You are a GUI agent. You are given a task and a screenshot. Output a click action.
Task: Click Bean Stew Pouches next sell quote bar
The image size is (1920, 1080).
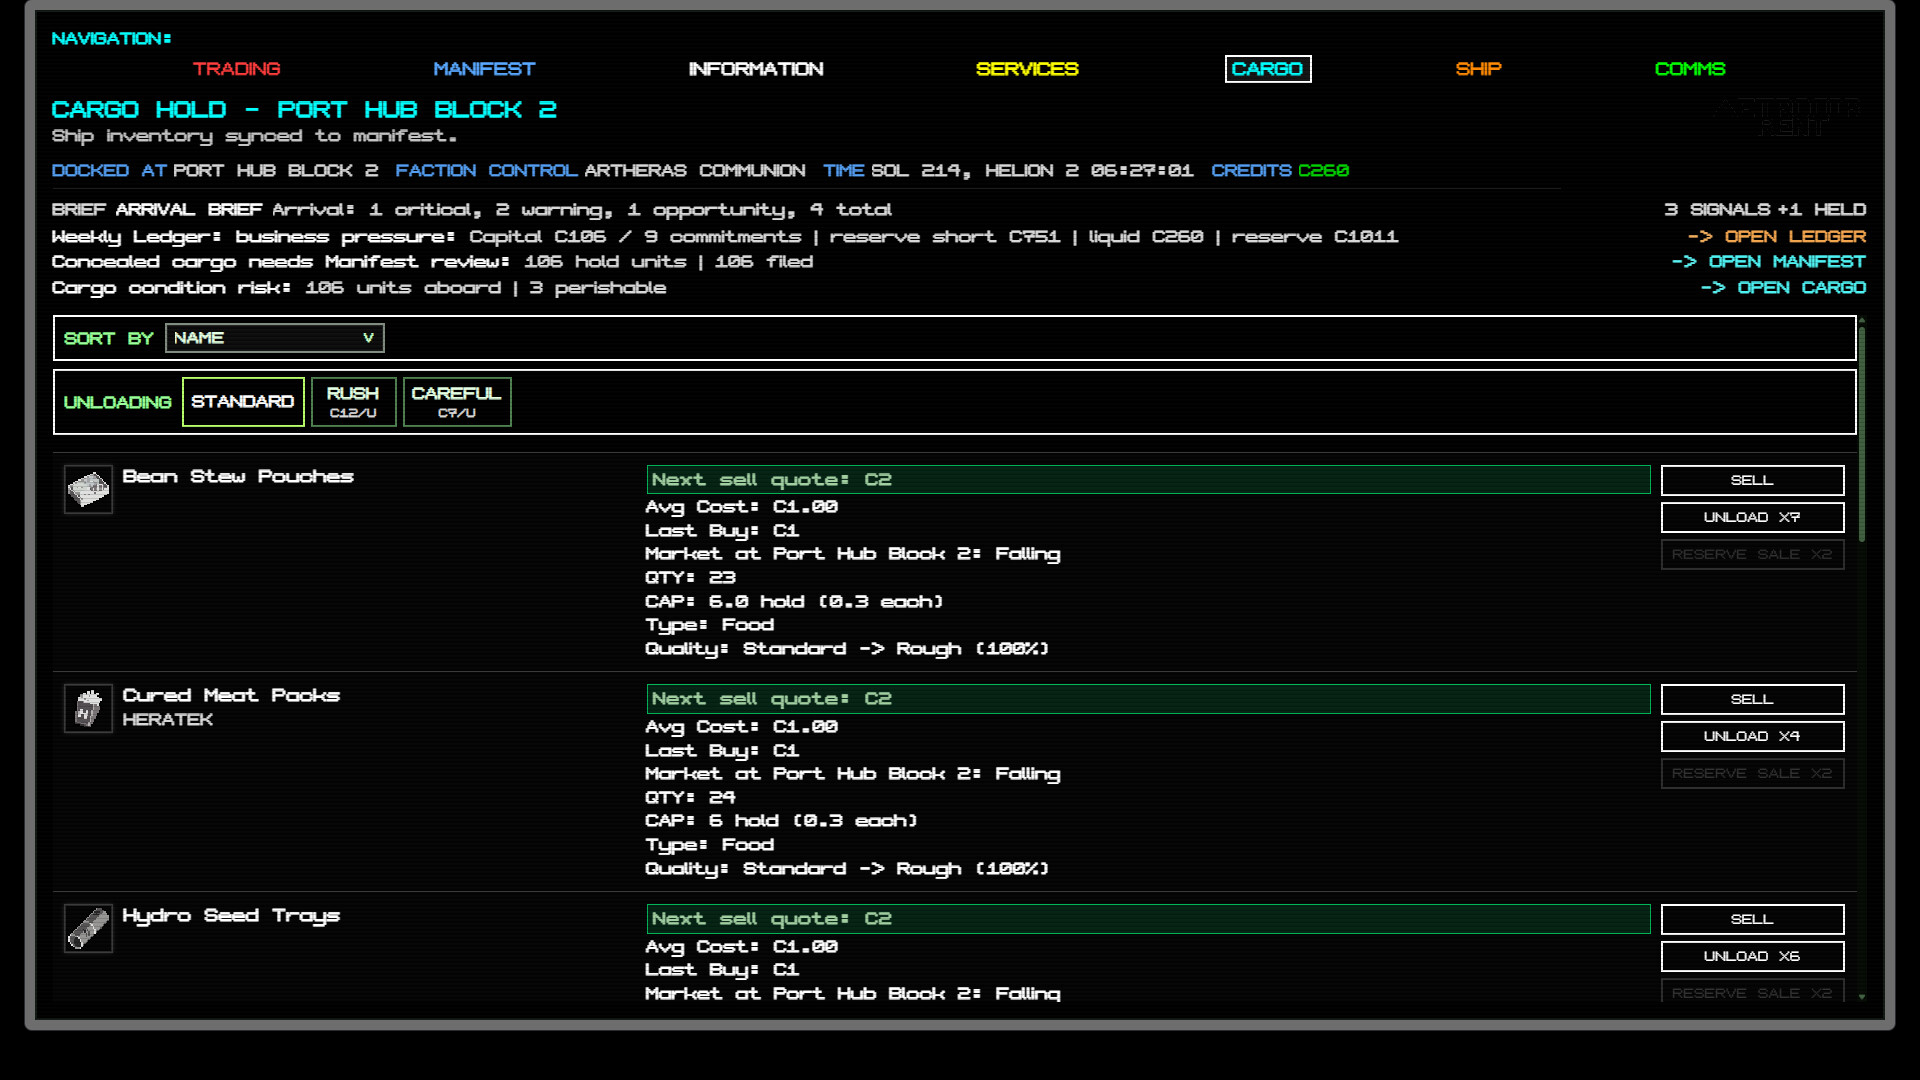click(1148, 480)
